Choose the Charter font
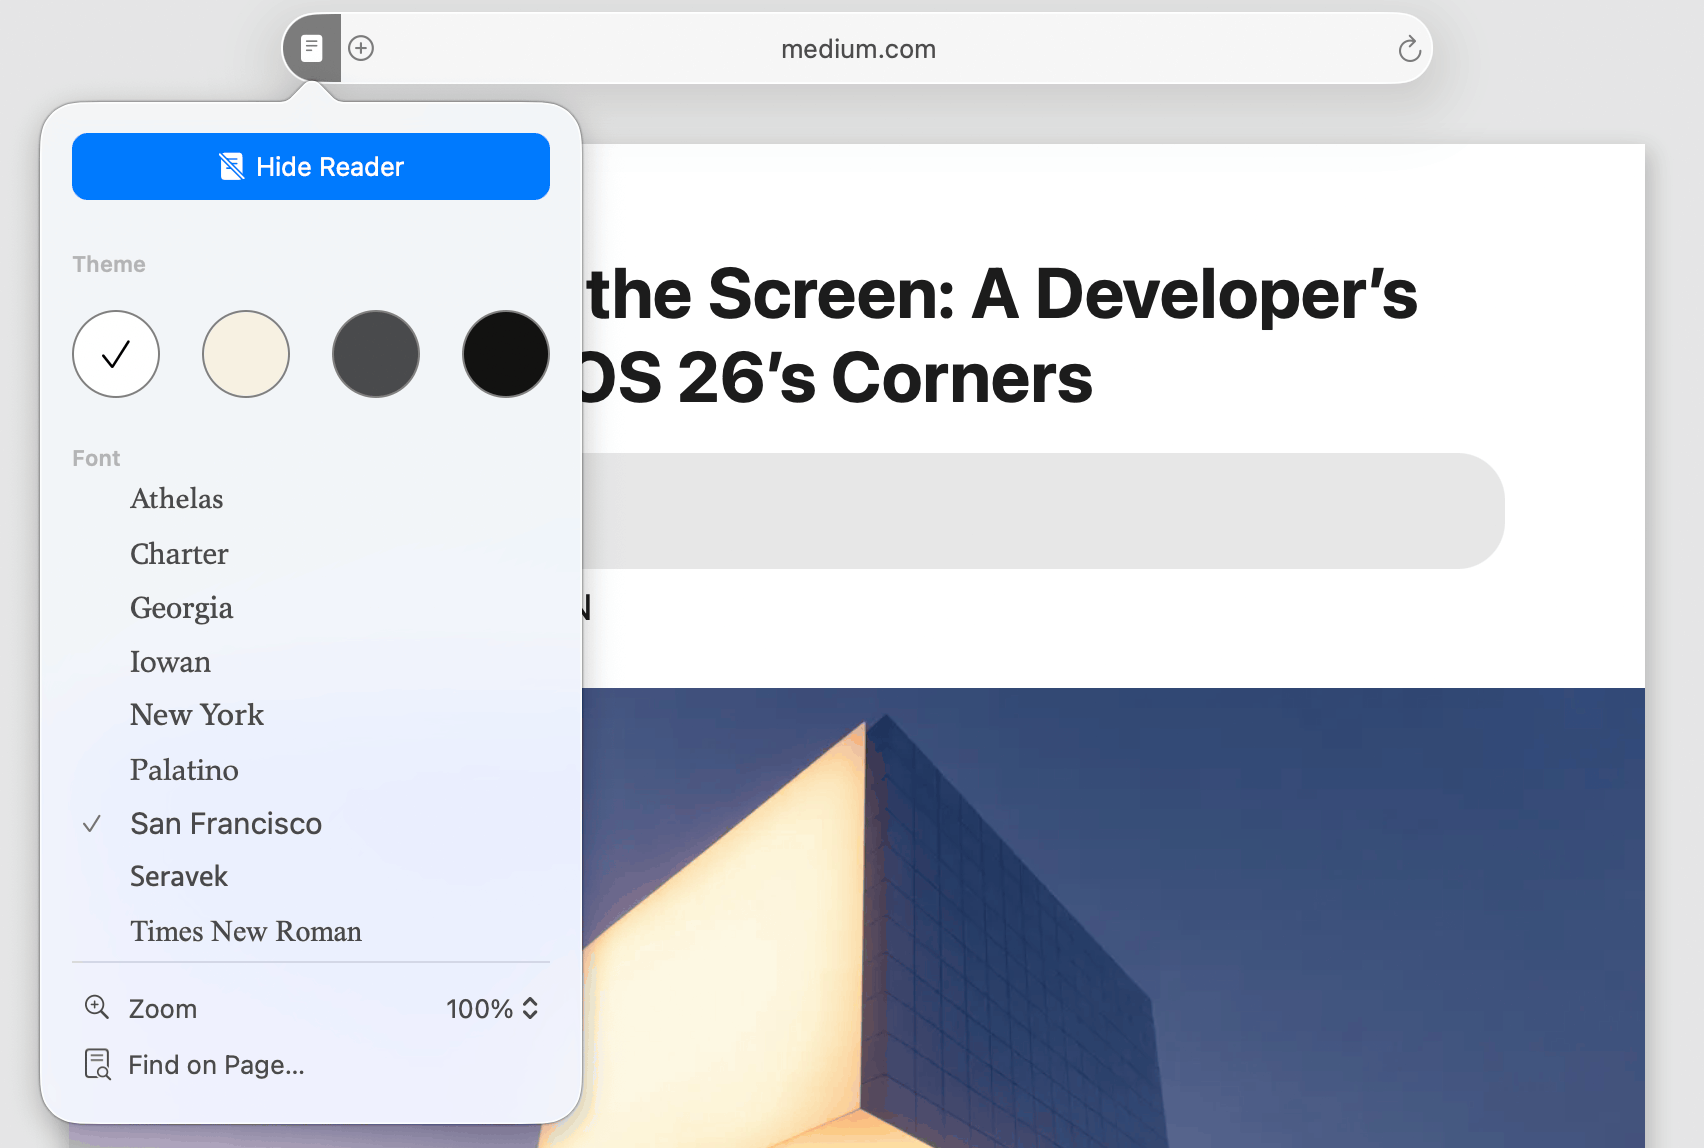This screenshot has width=1704, height=1148. [x=179, y=554]
